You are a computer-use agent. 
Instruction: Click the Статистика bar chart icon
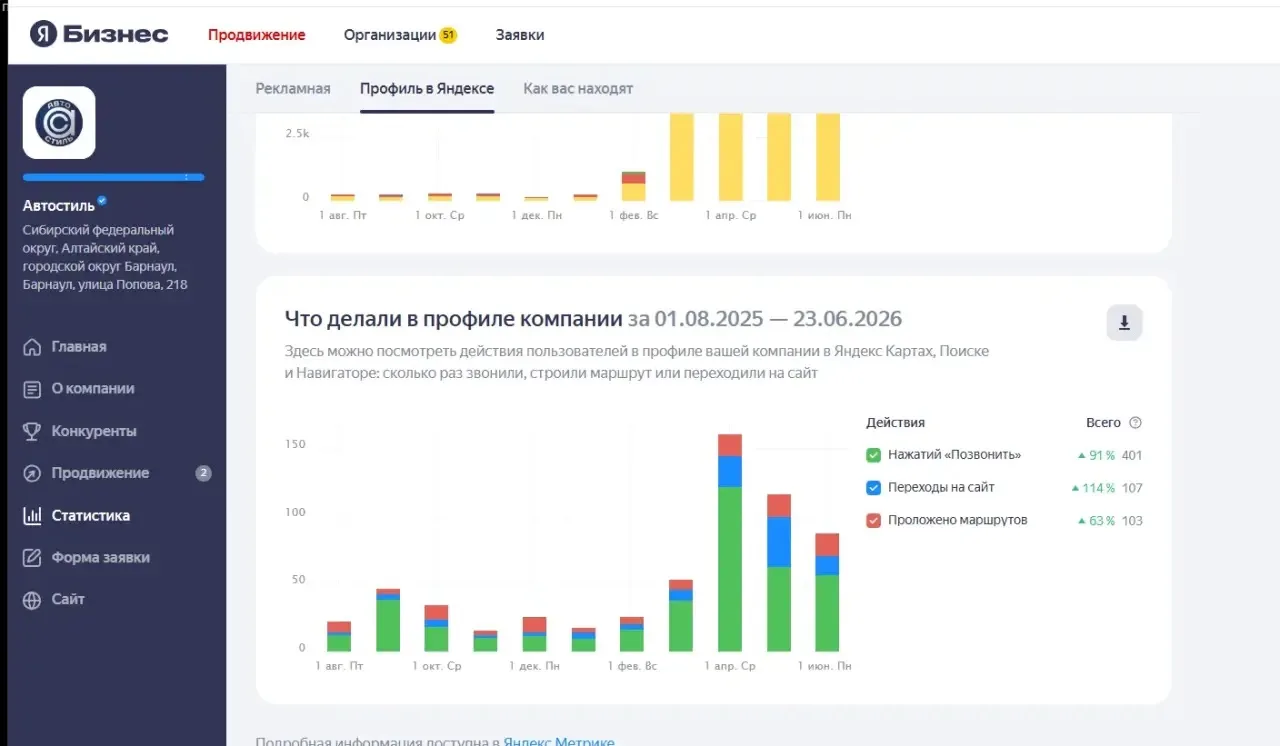click(x=32, y=516)
